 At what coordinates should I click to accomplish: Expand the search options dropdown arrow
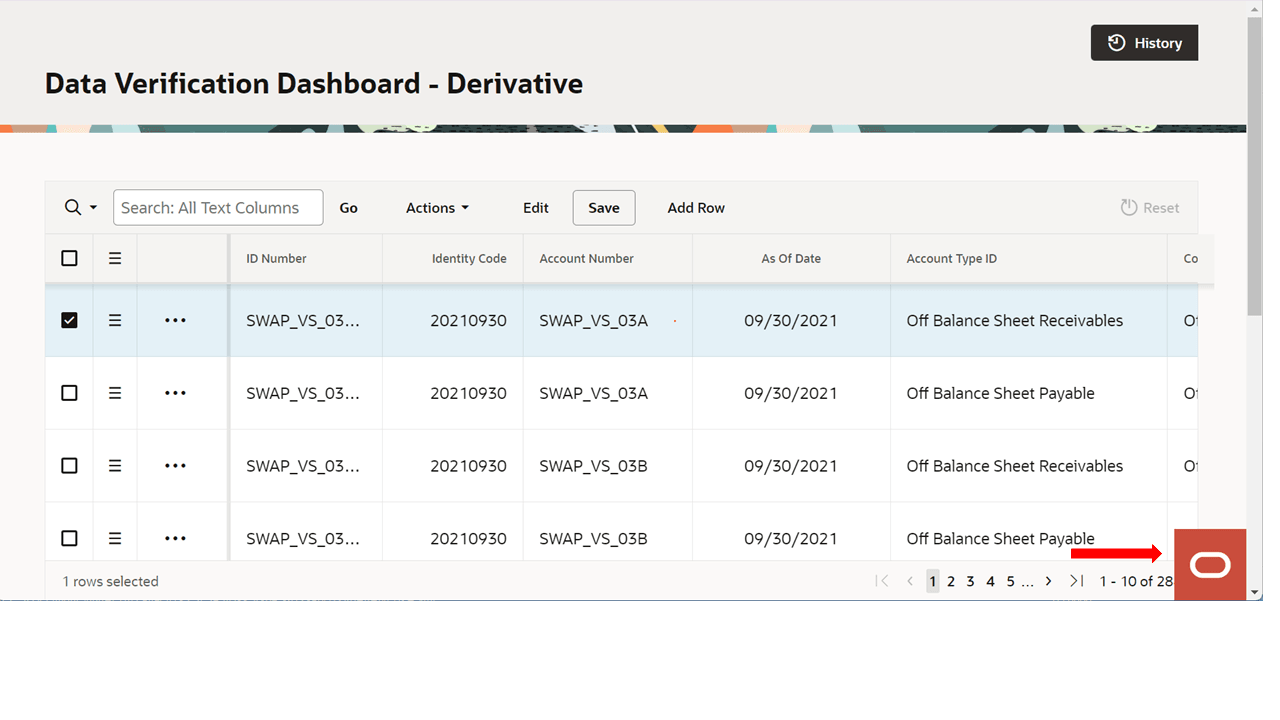(93, 207)
